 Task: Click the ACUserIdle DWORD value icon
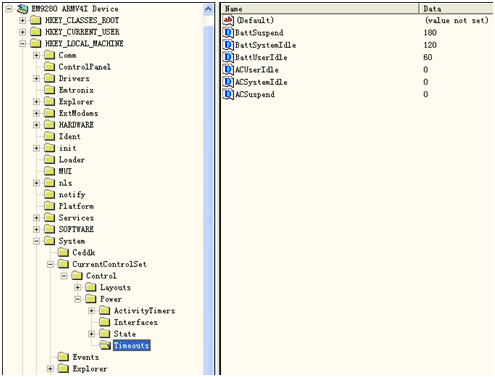[228, 69]
